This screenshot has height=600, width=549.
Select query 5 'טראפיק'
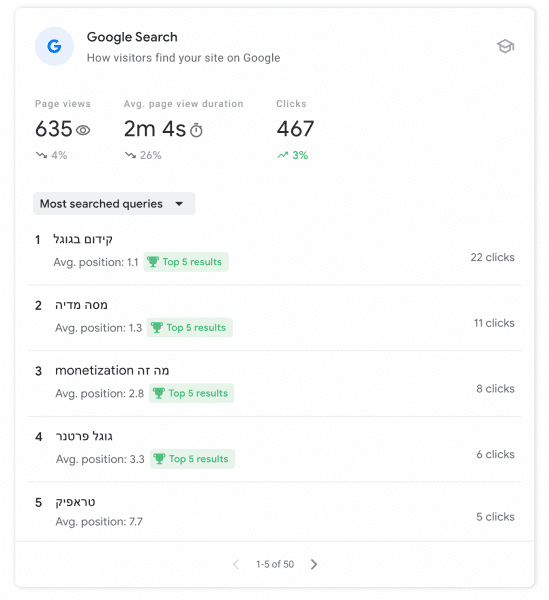coord(75,502)
